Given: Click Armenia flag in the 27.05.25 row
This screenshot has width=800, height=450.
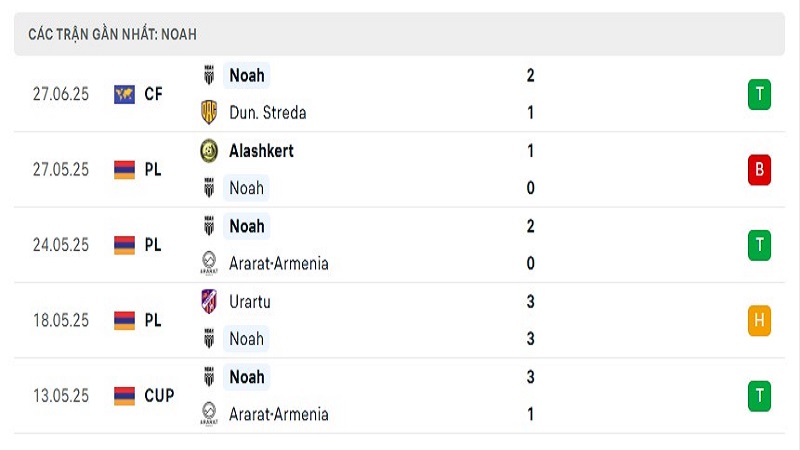Looking at the screenshot, I should click(x=124, y=170).
